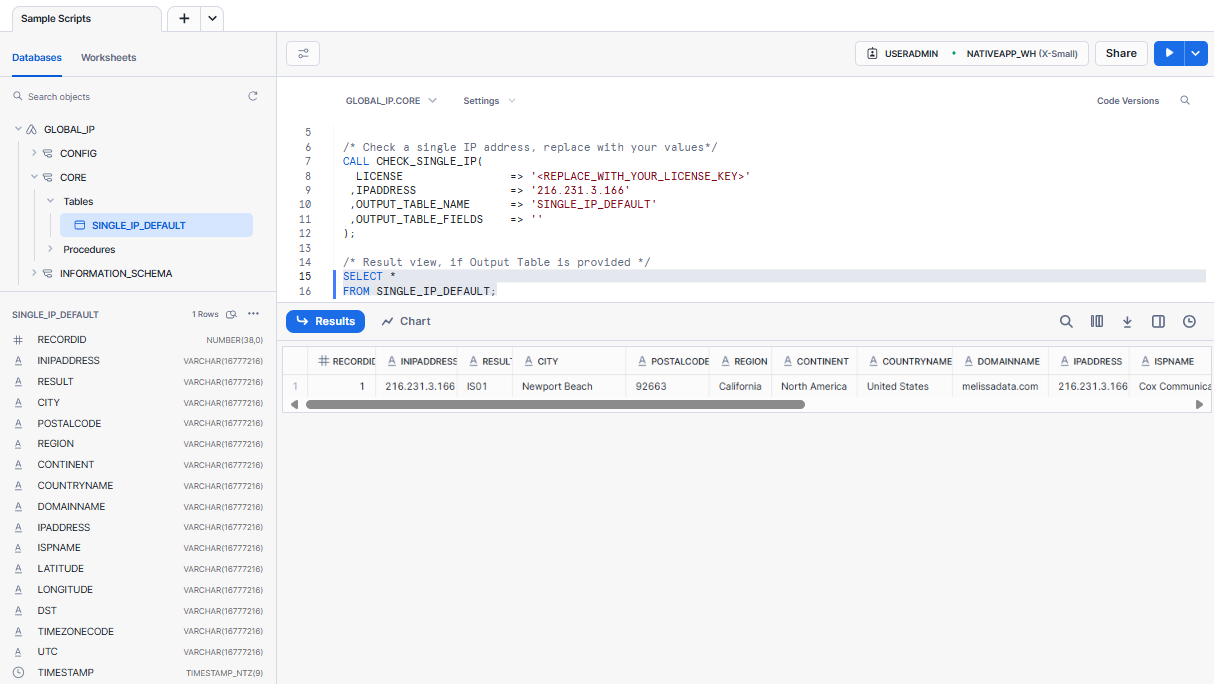The height and width of the screenshot is (684, 1214).
Task: Select the Newport Beach cell
Action: click(569, 386)
